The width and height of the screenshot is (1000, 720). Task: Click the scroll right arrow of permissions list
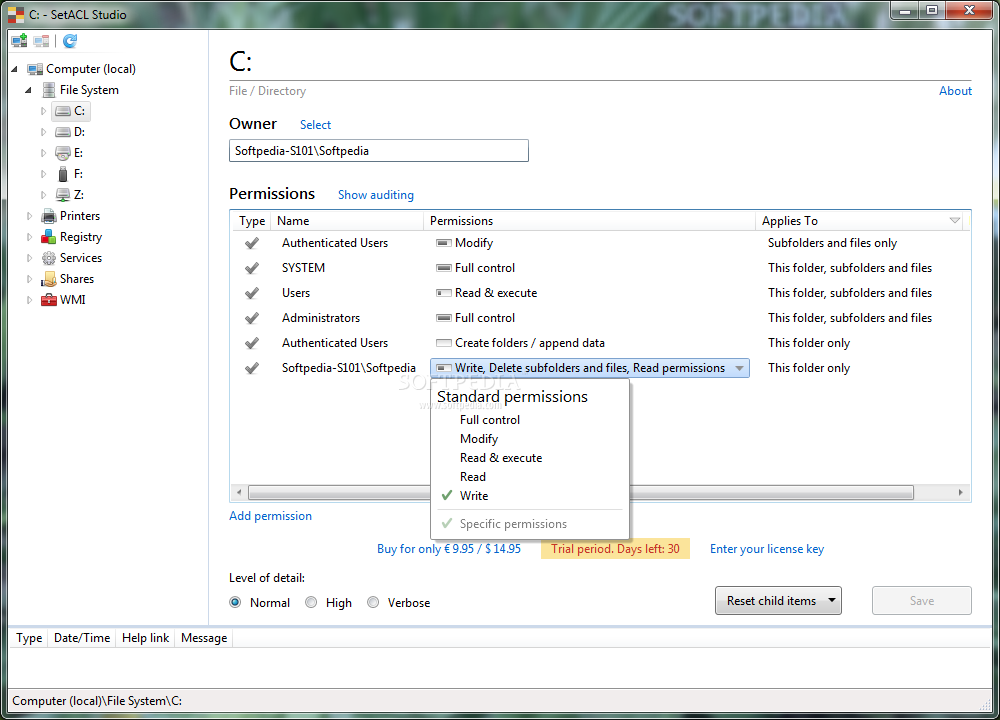coord(960,492)
